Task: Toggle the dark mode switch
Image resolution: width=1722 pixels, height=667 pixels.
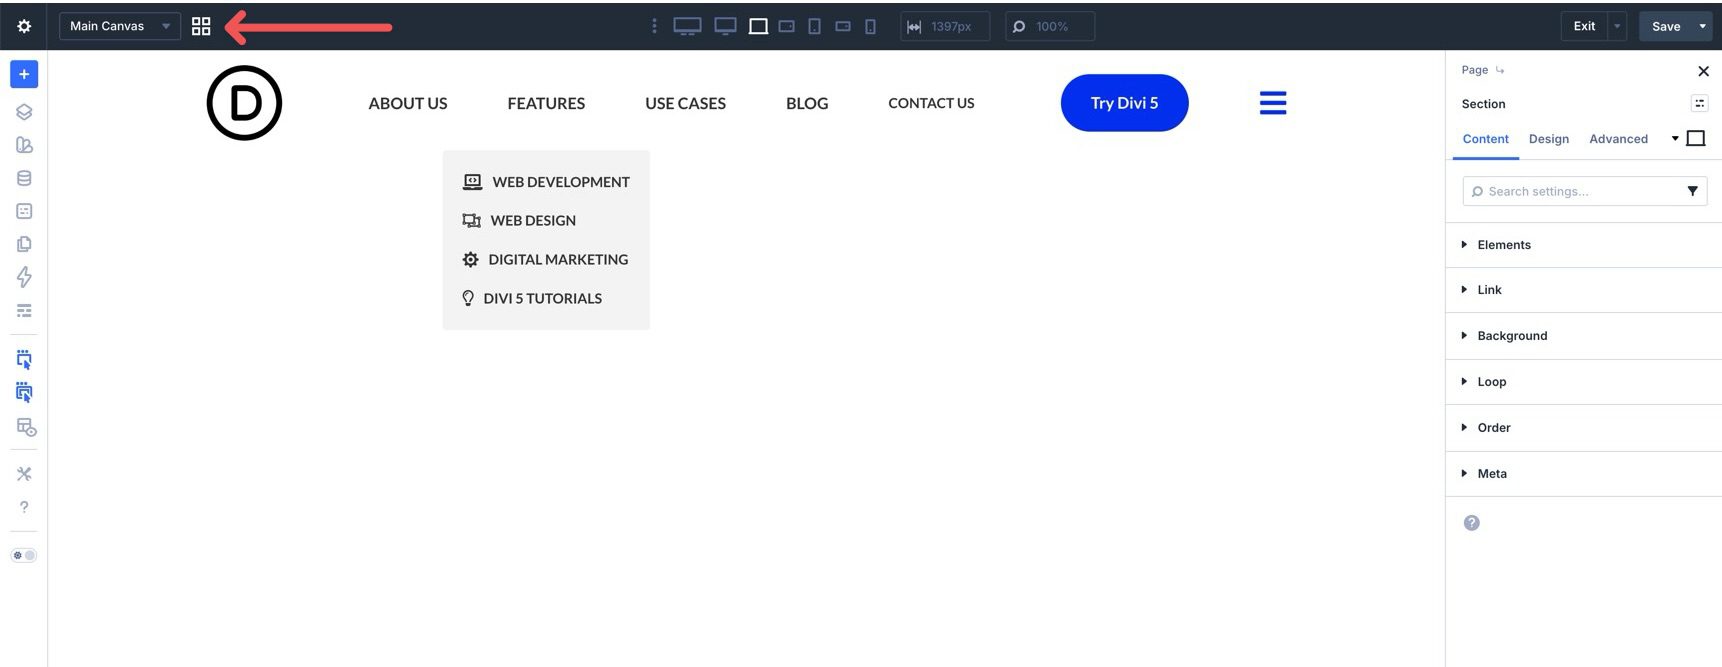Action: pos(24,555)
